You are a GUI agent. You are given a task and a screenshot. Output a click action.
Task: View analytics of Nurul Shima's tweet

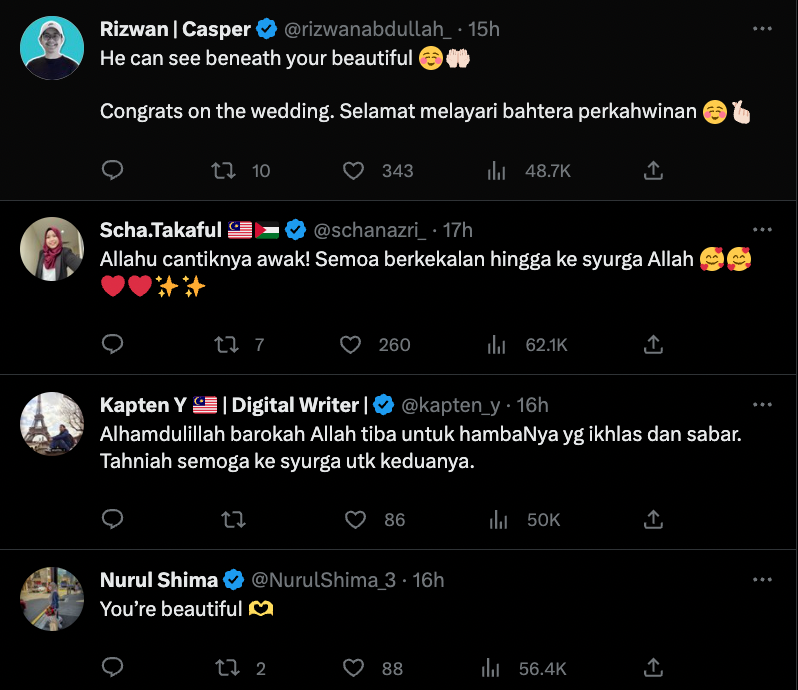[x=496, y=668]
